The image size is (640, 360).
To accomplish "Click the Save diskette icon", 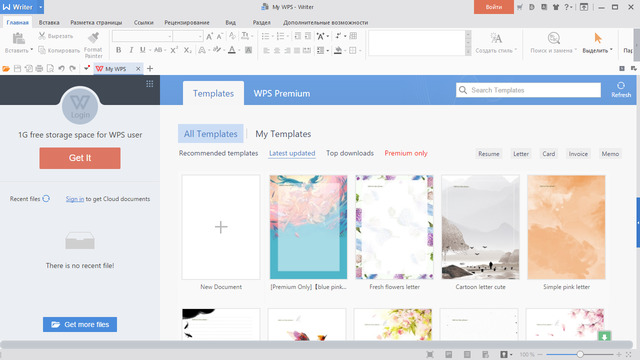I will point(17,69).
